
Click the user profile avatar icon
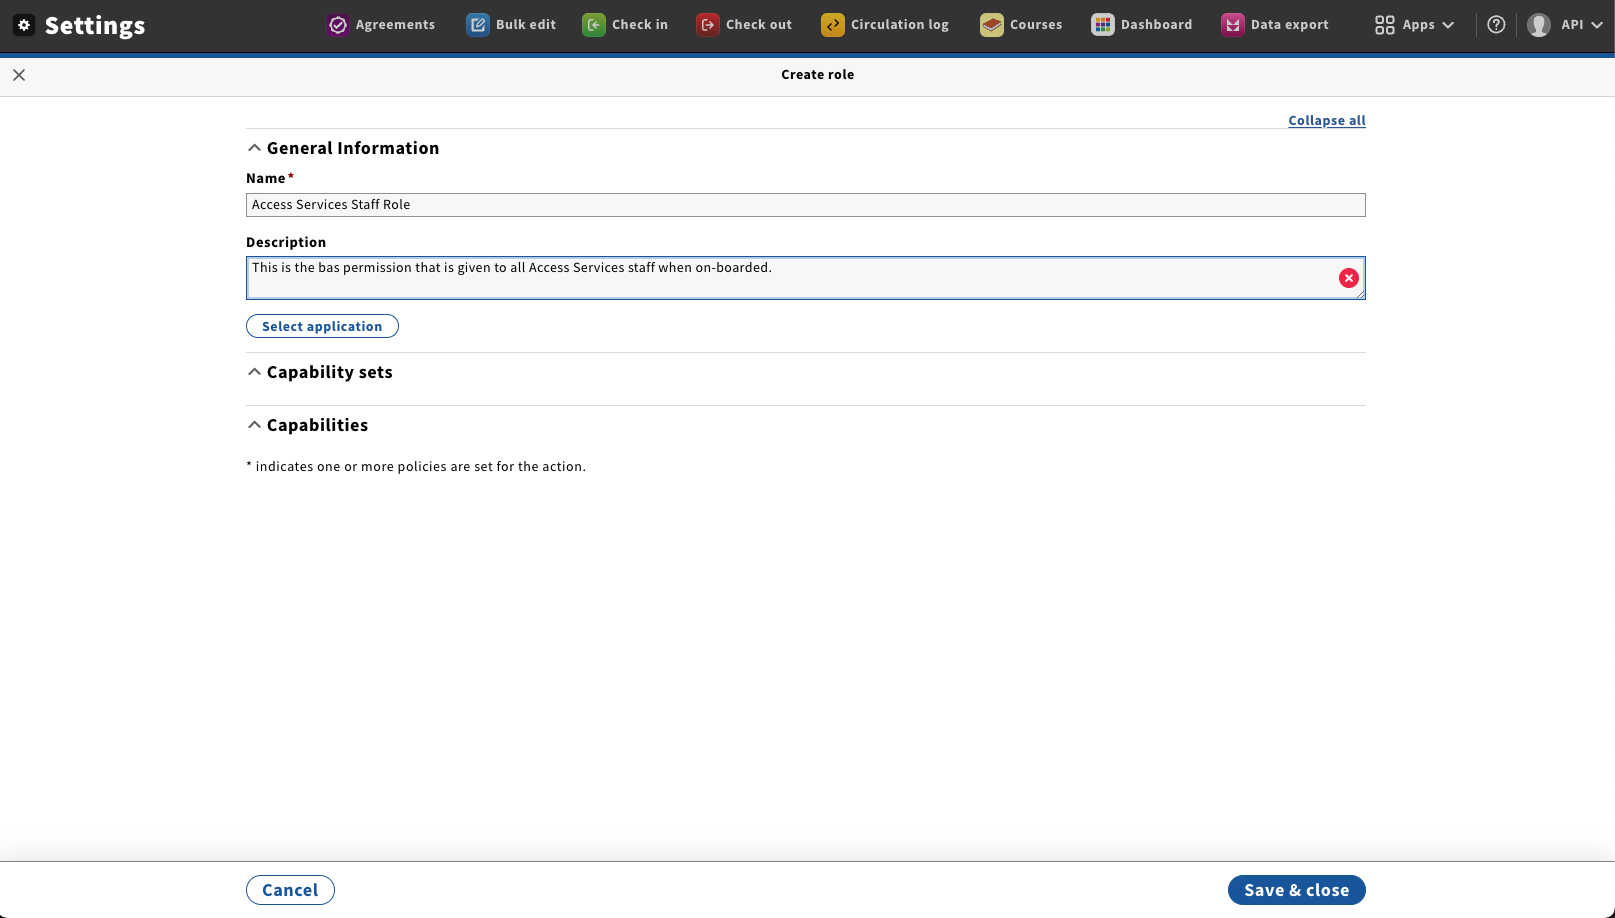tap(1539, 25)
